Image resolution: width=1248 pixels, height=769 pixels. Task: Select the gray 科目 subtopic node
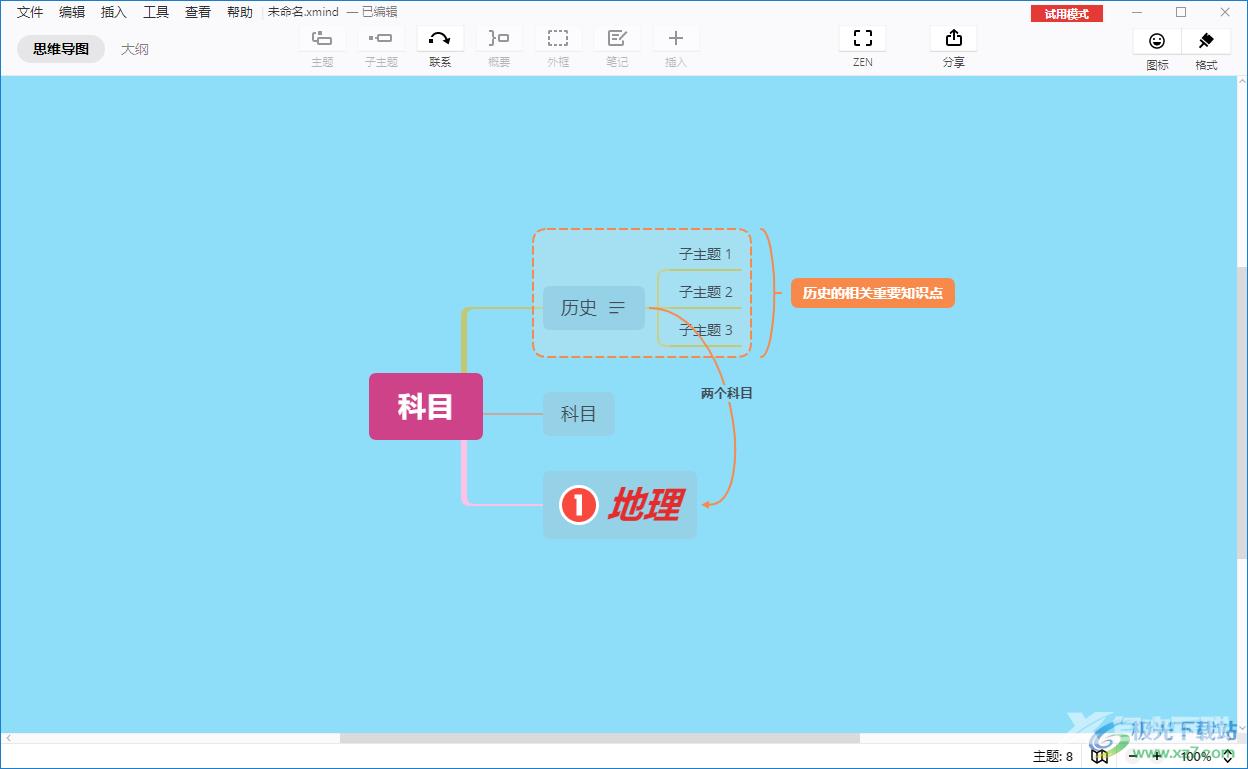[579, 414]
